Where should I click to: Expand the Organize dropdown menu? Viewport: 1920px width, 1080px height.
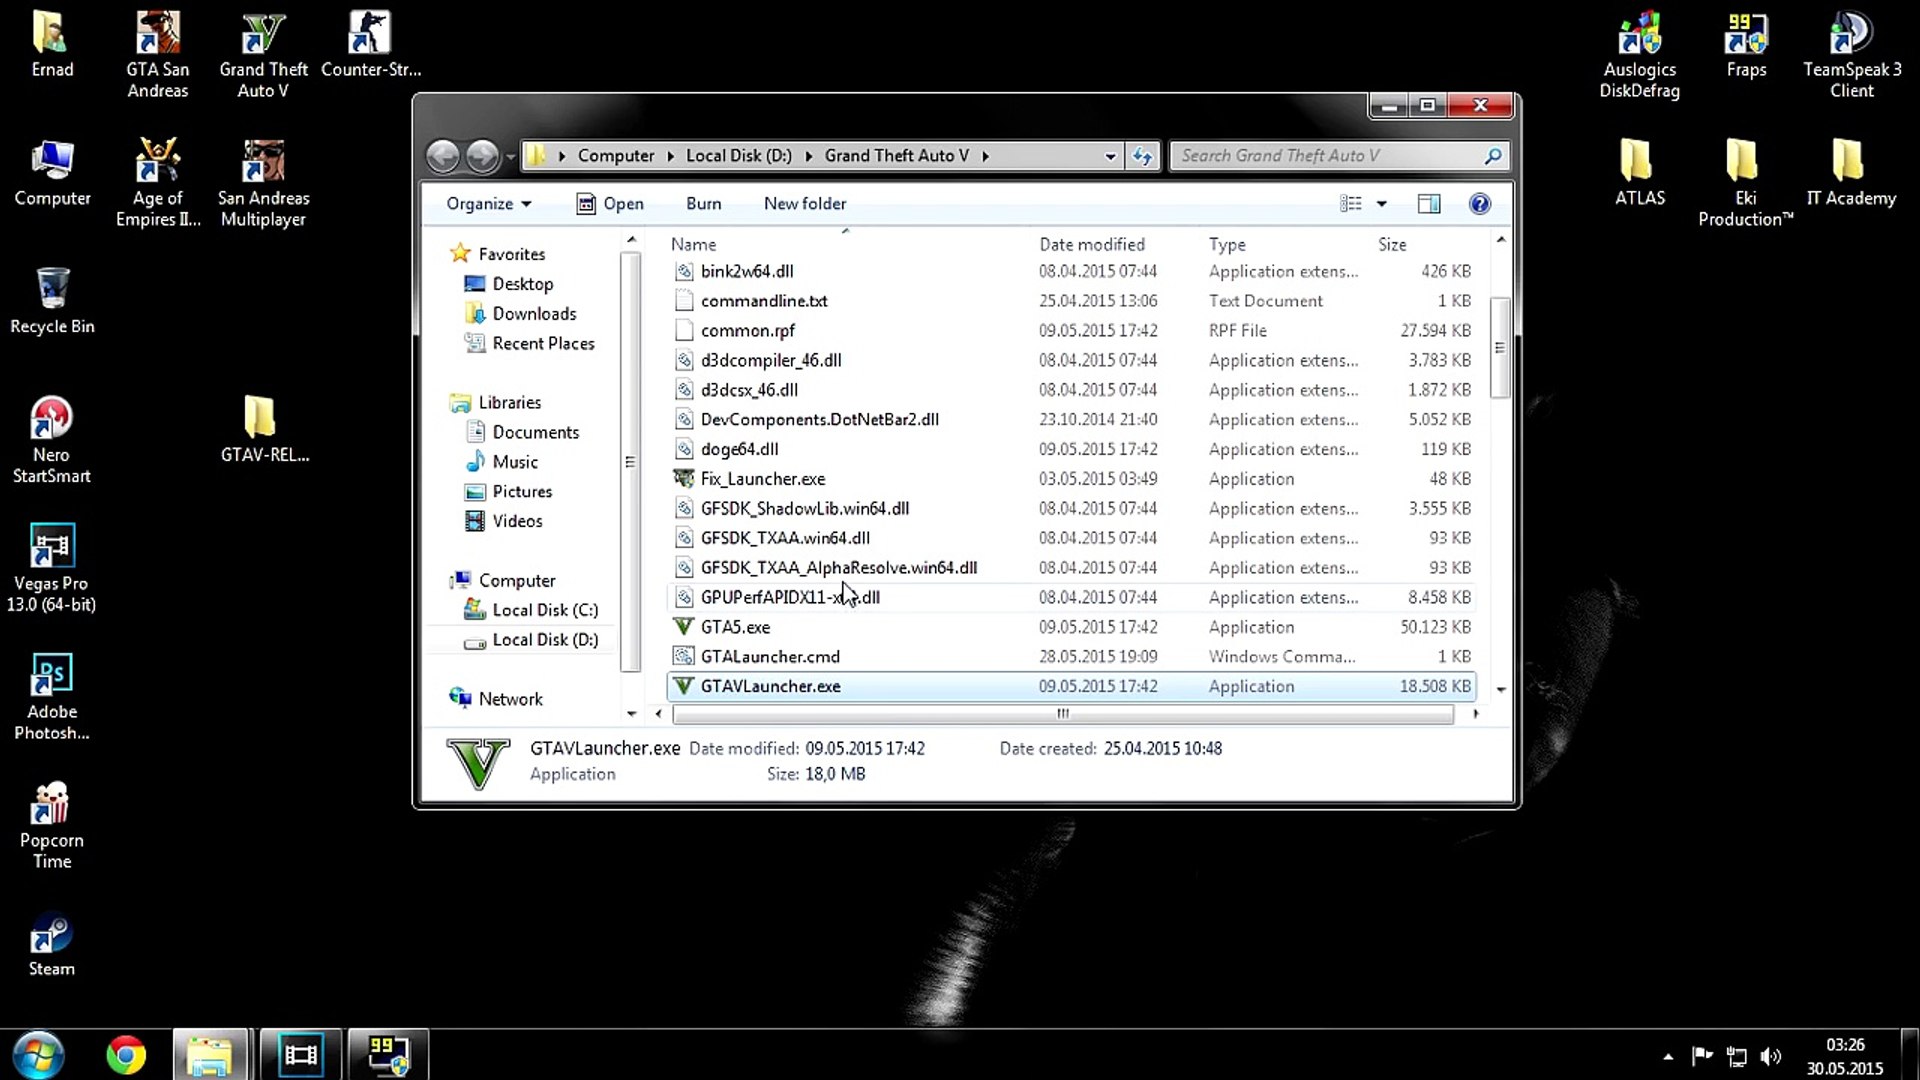(488, 204)
